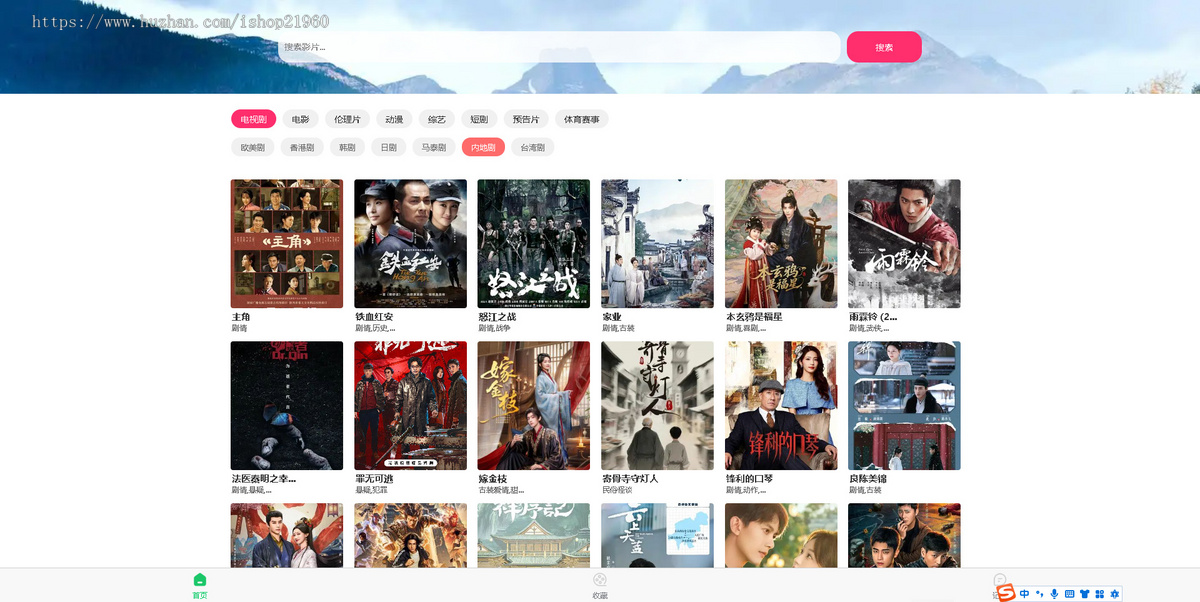Open the 良陈美锦 poster thumbnail
The image size is (1200, 602).
904,406
